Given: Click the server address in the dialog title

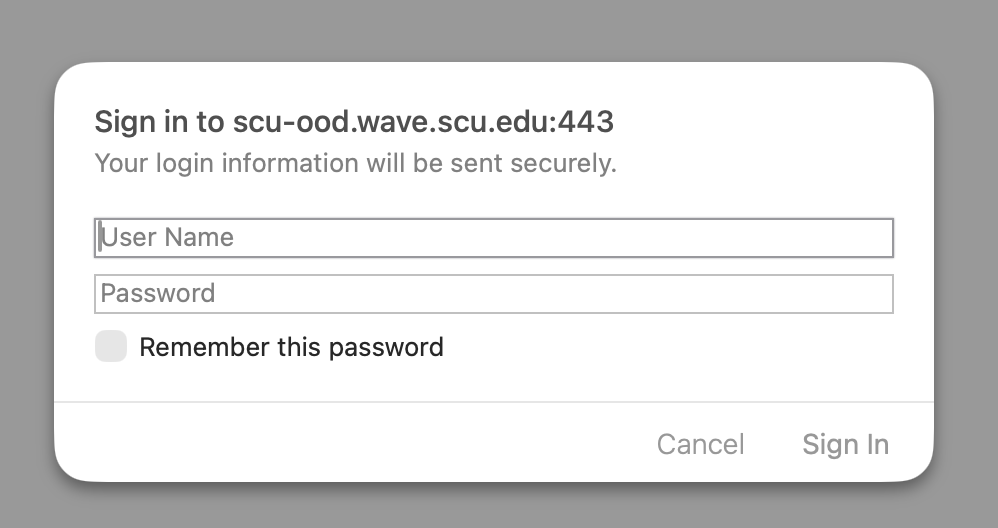Looking at the screenshot, I should (x=423, y=122).
